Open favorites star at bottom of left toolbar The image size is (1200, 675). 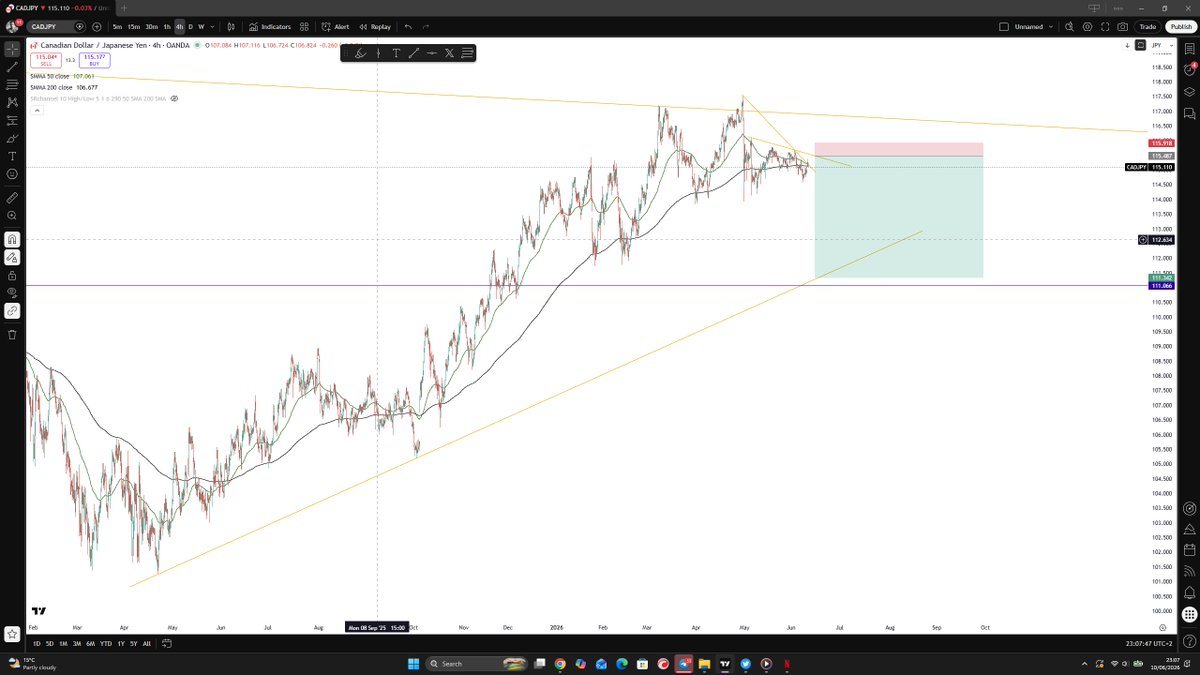pos(12,634)
